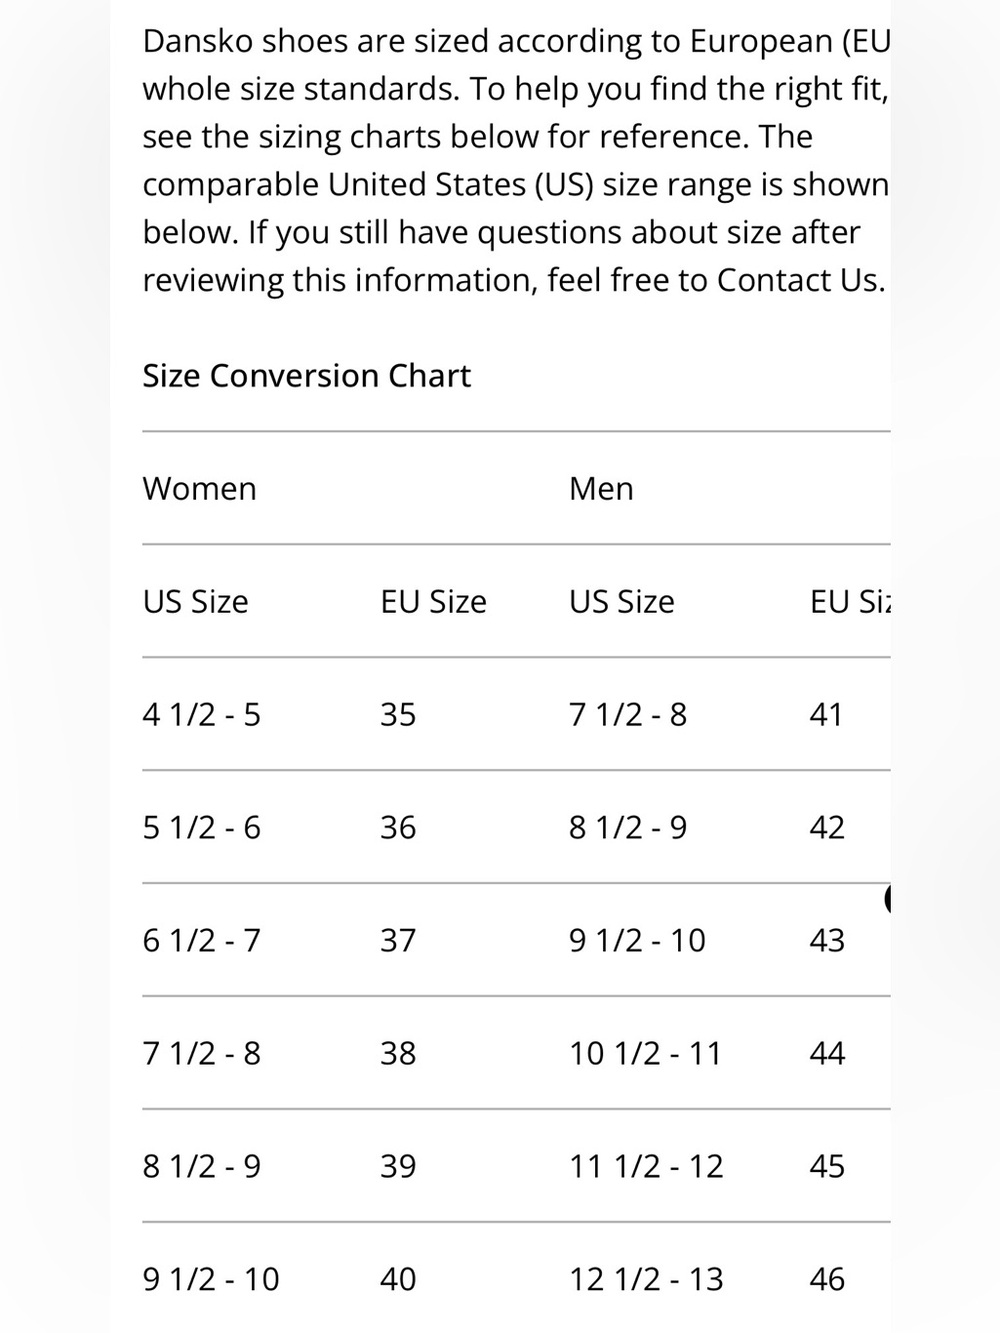Click the Contact Us link text

800,280
